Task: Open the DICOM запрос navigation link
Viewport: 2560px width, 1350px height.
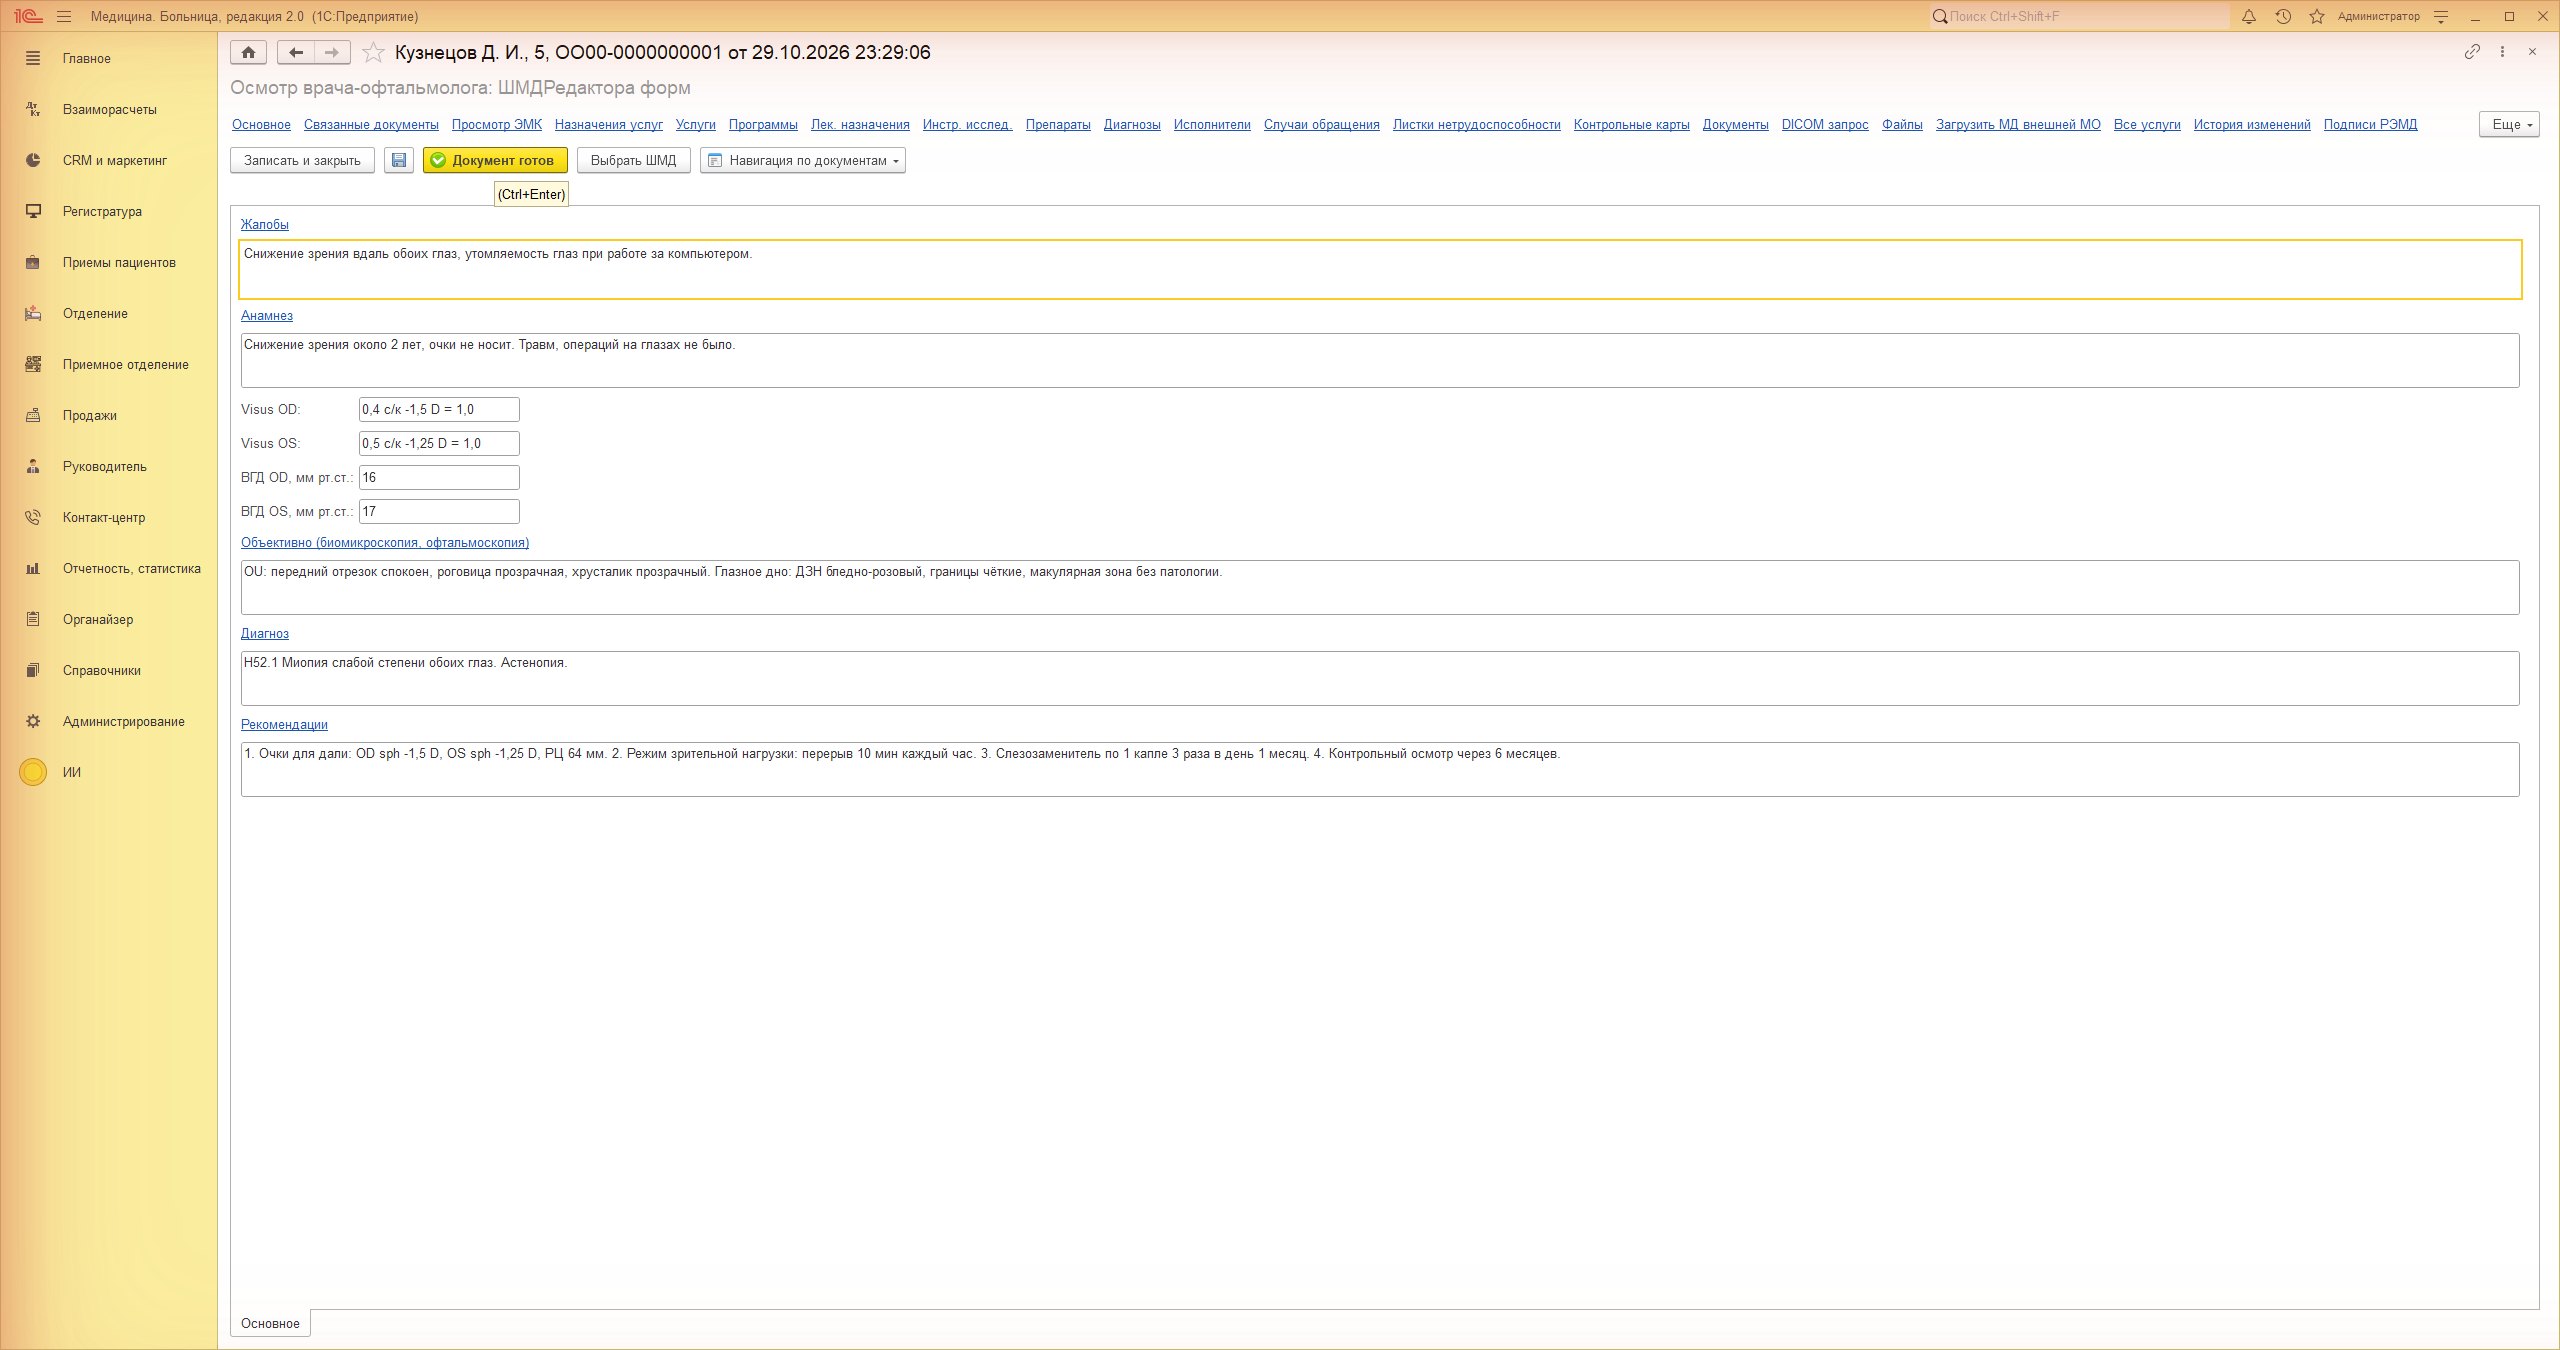Action: coord(1825,124)
